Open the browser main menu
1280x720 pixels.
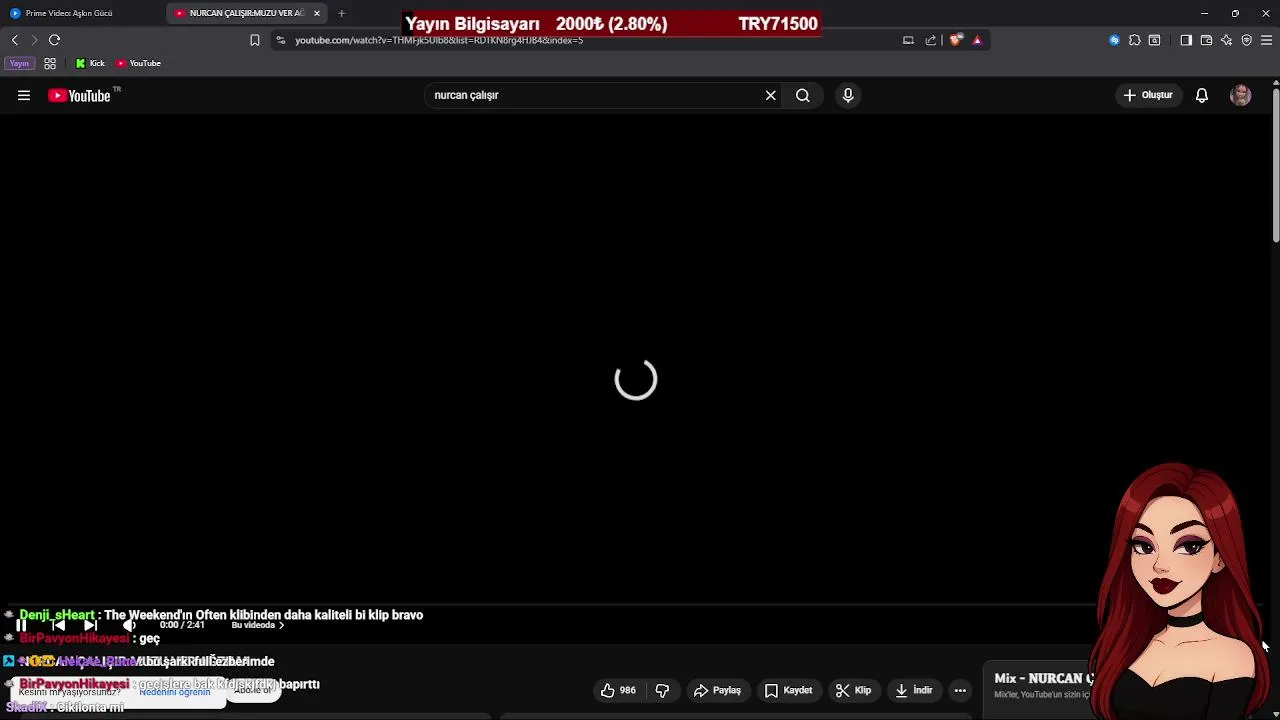click(x=1266, y=40)
